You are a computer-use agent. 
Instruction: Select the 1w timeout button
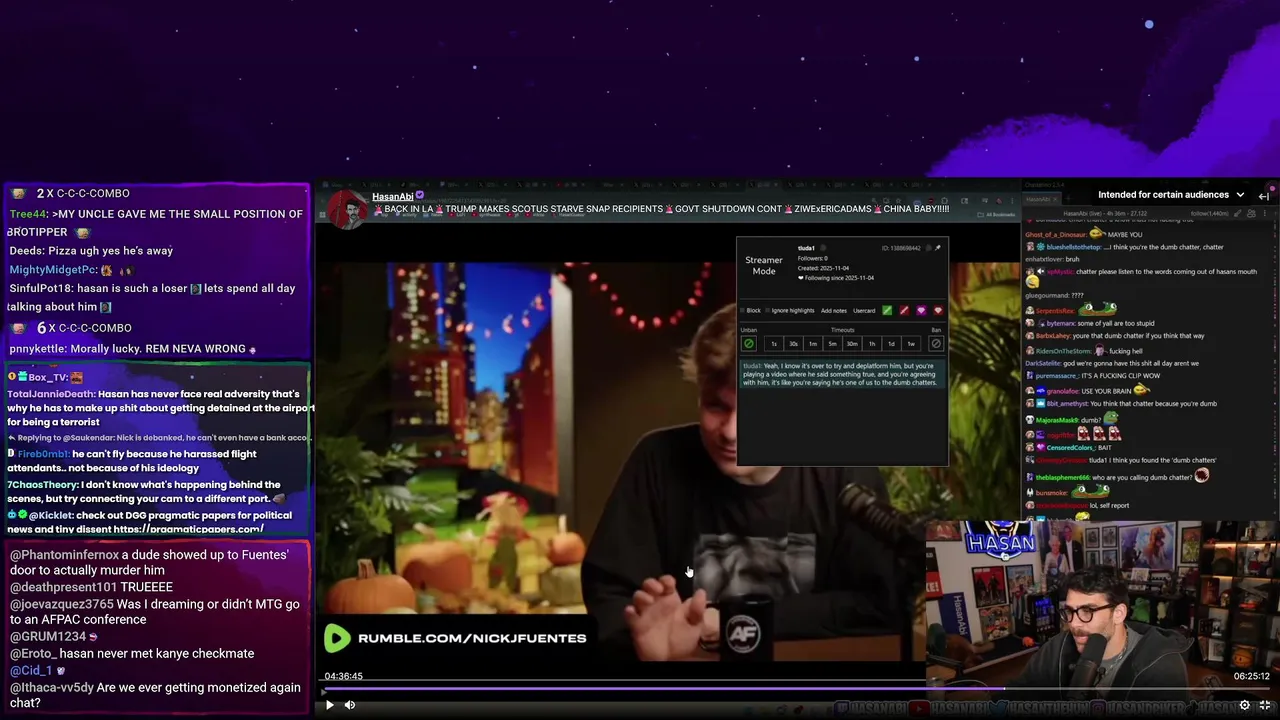pyautogui.click(x=911, y=344)
